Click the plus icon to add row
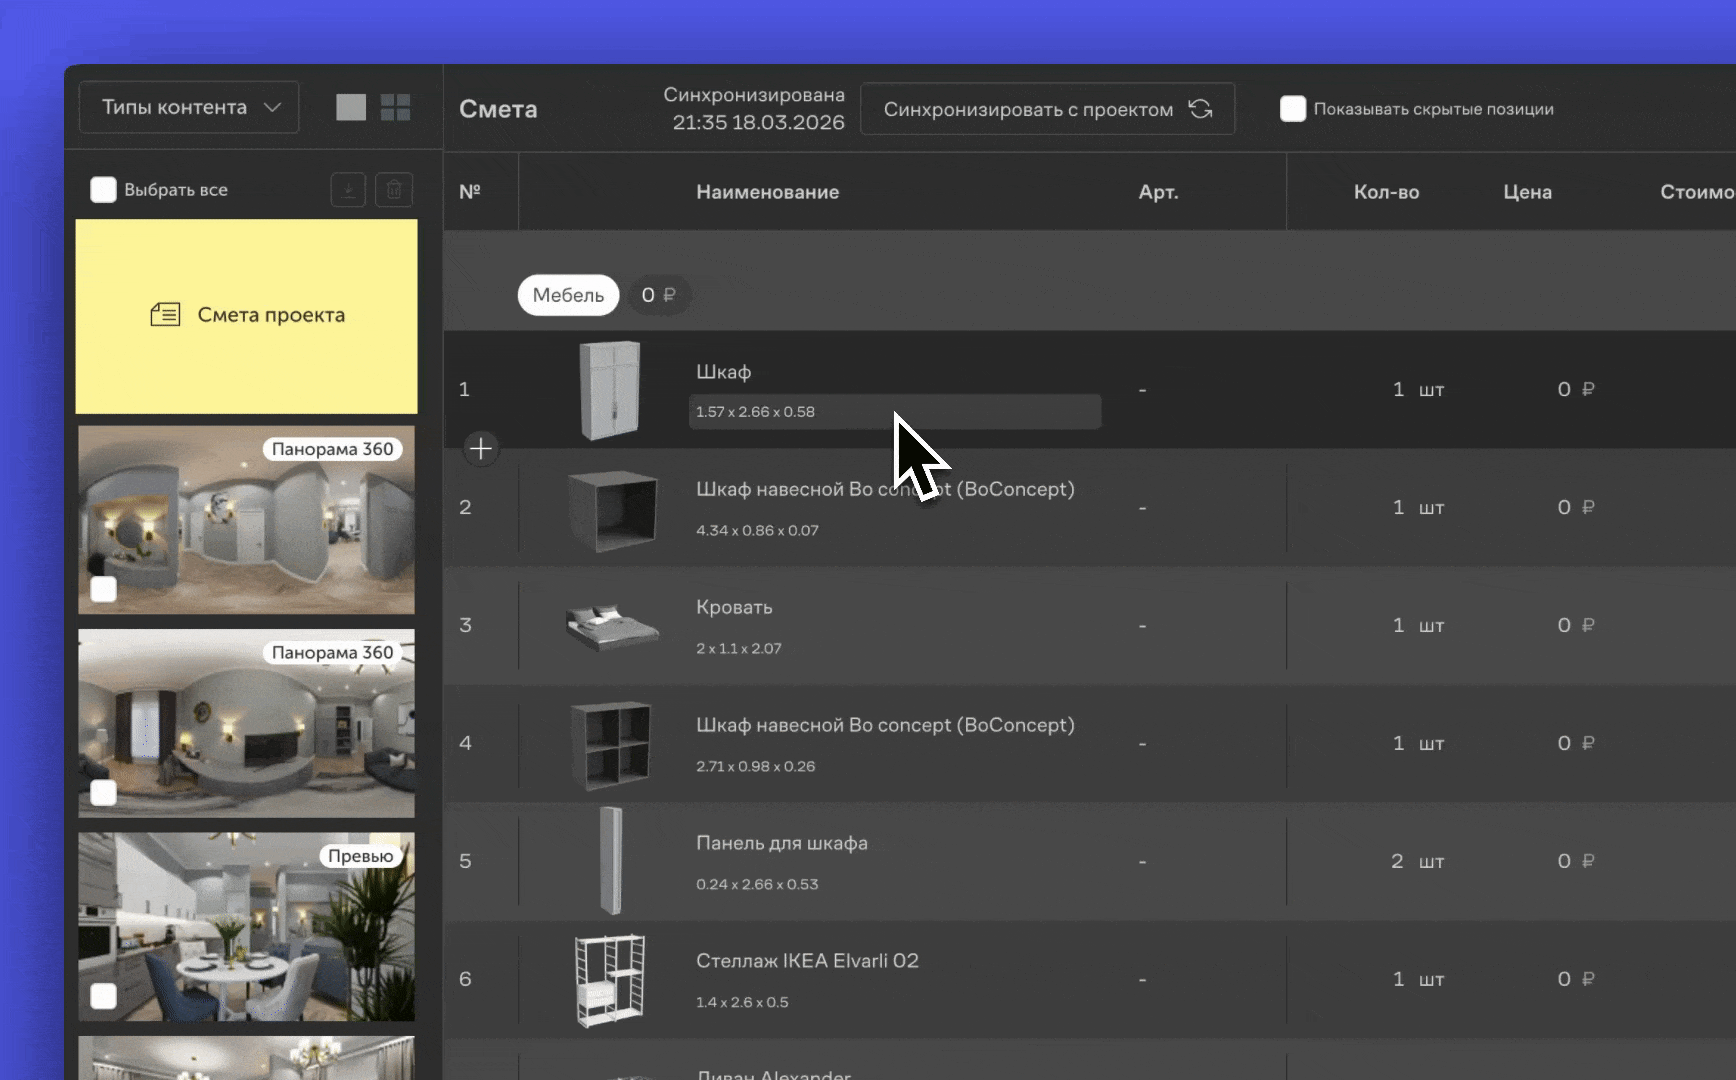Screen dimensions: 1736x1080 tap(481, 449)
